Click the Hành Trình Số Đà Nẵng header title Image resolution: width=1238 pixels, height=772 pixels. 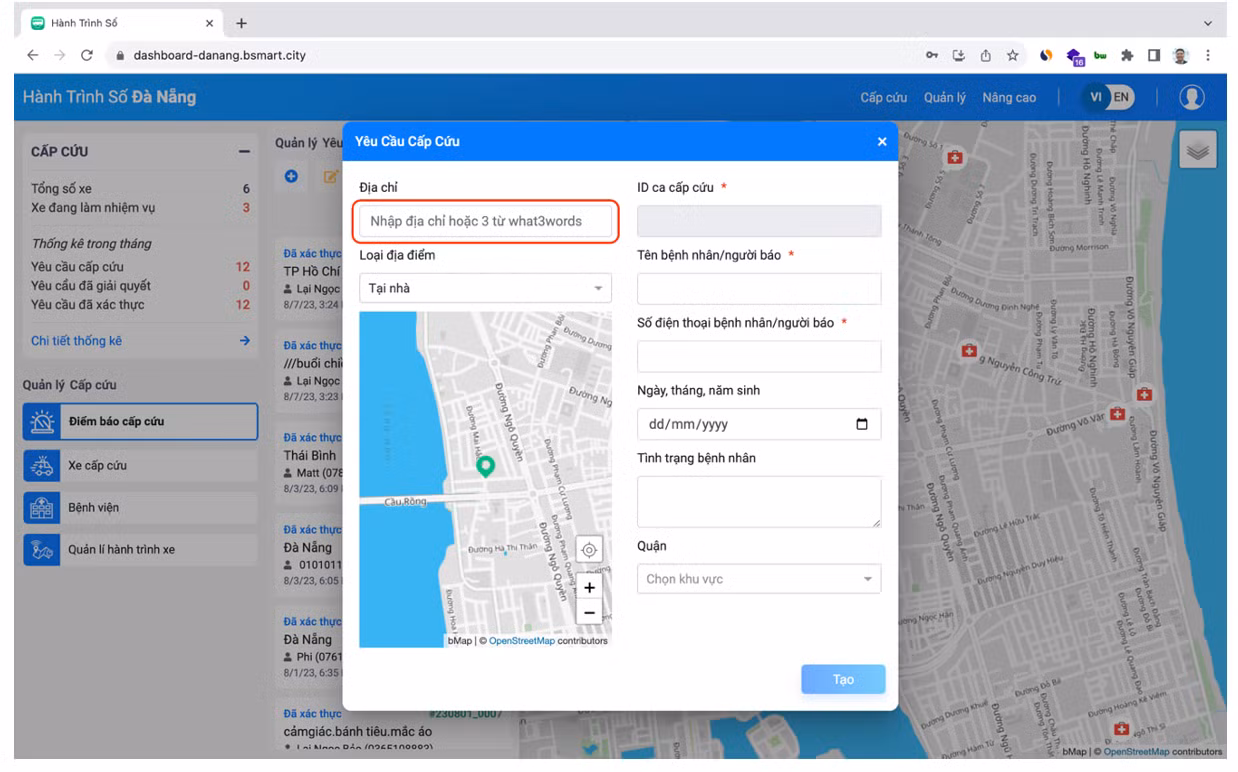pos(109,97)
